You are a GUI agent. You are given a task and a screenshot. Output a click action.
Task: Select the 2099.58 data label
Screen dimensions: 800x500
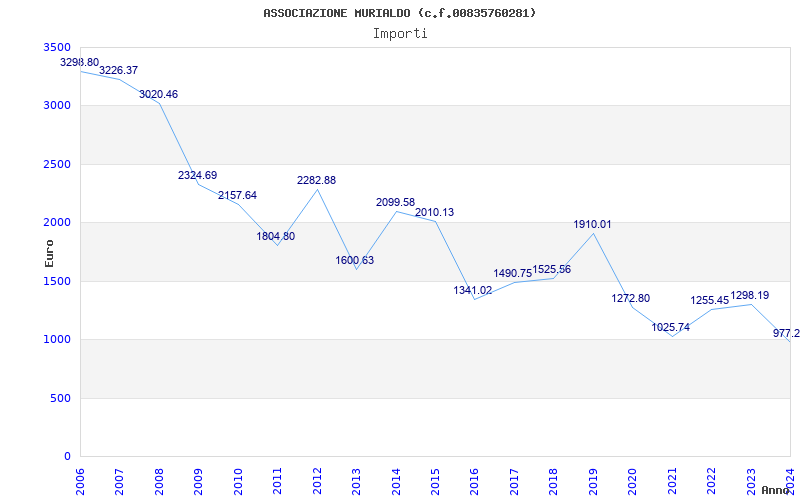tap(395, 203)
